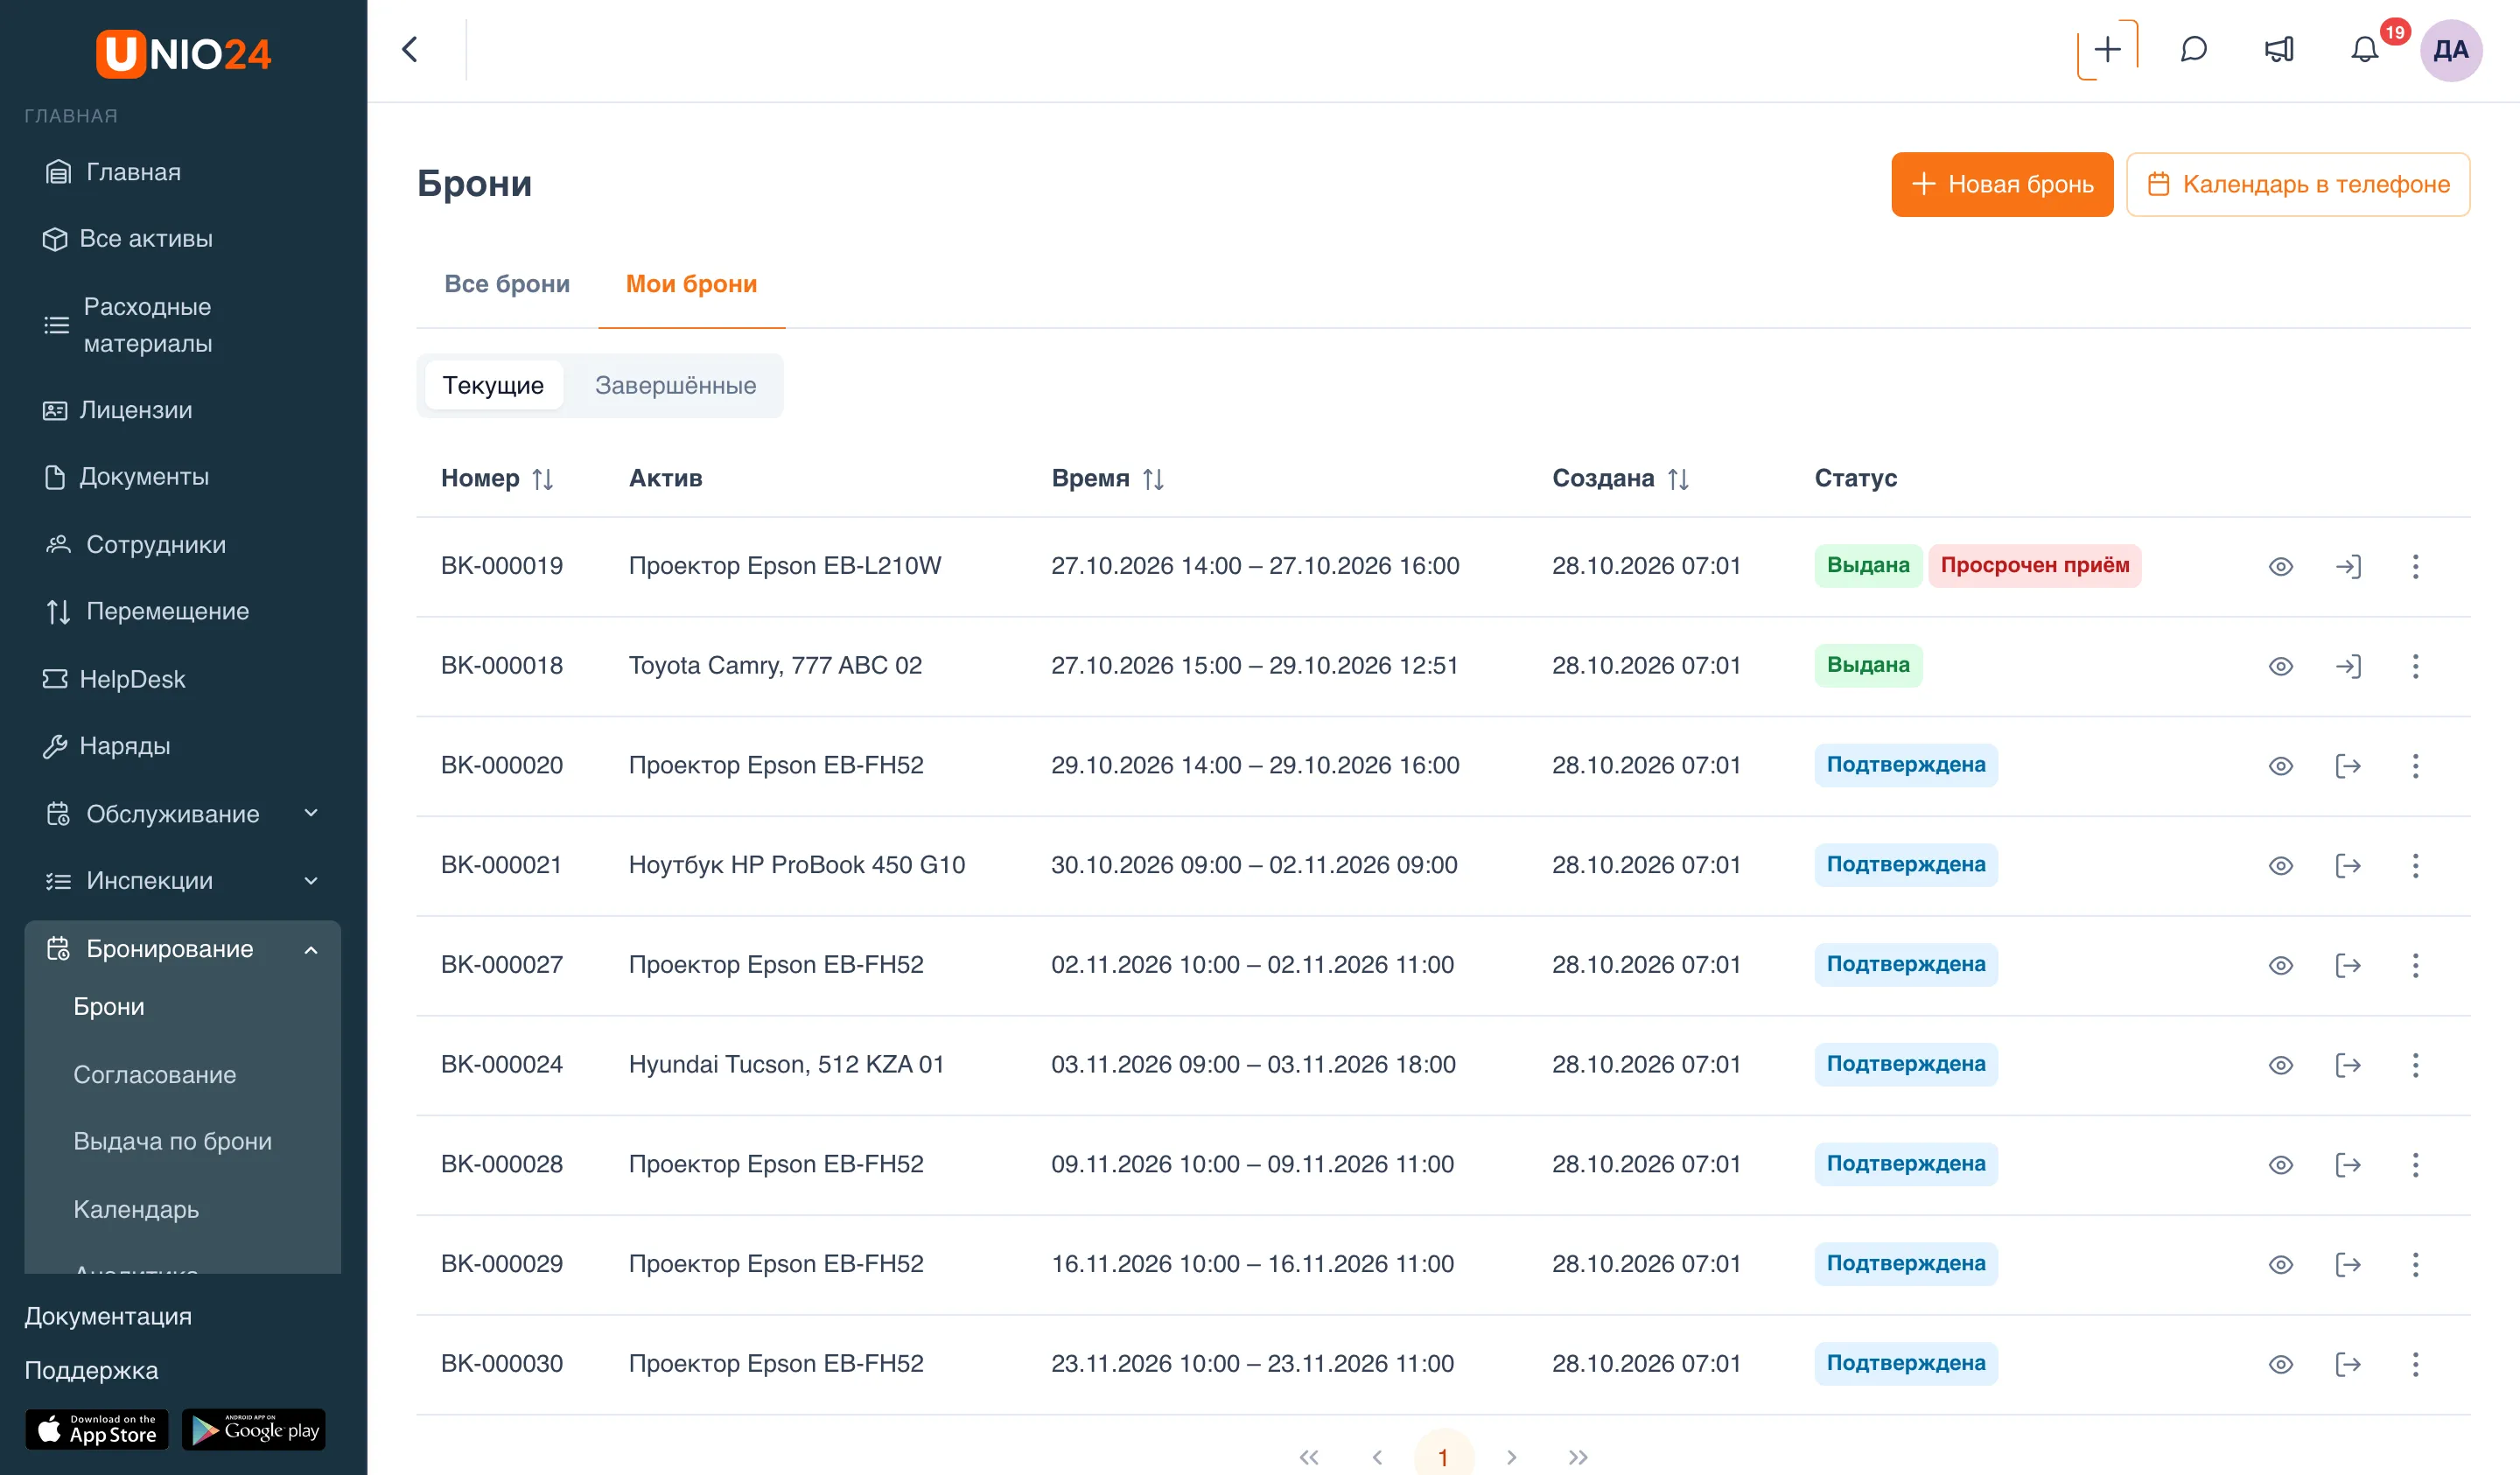
Task: Switch to the Все брони tab
Action: 507,284
